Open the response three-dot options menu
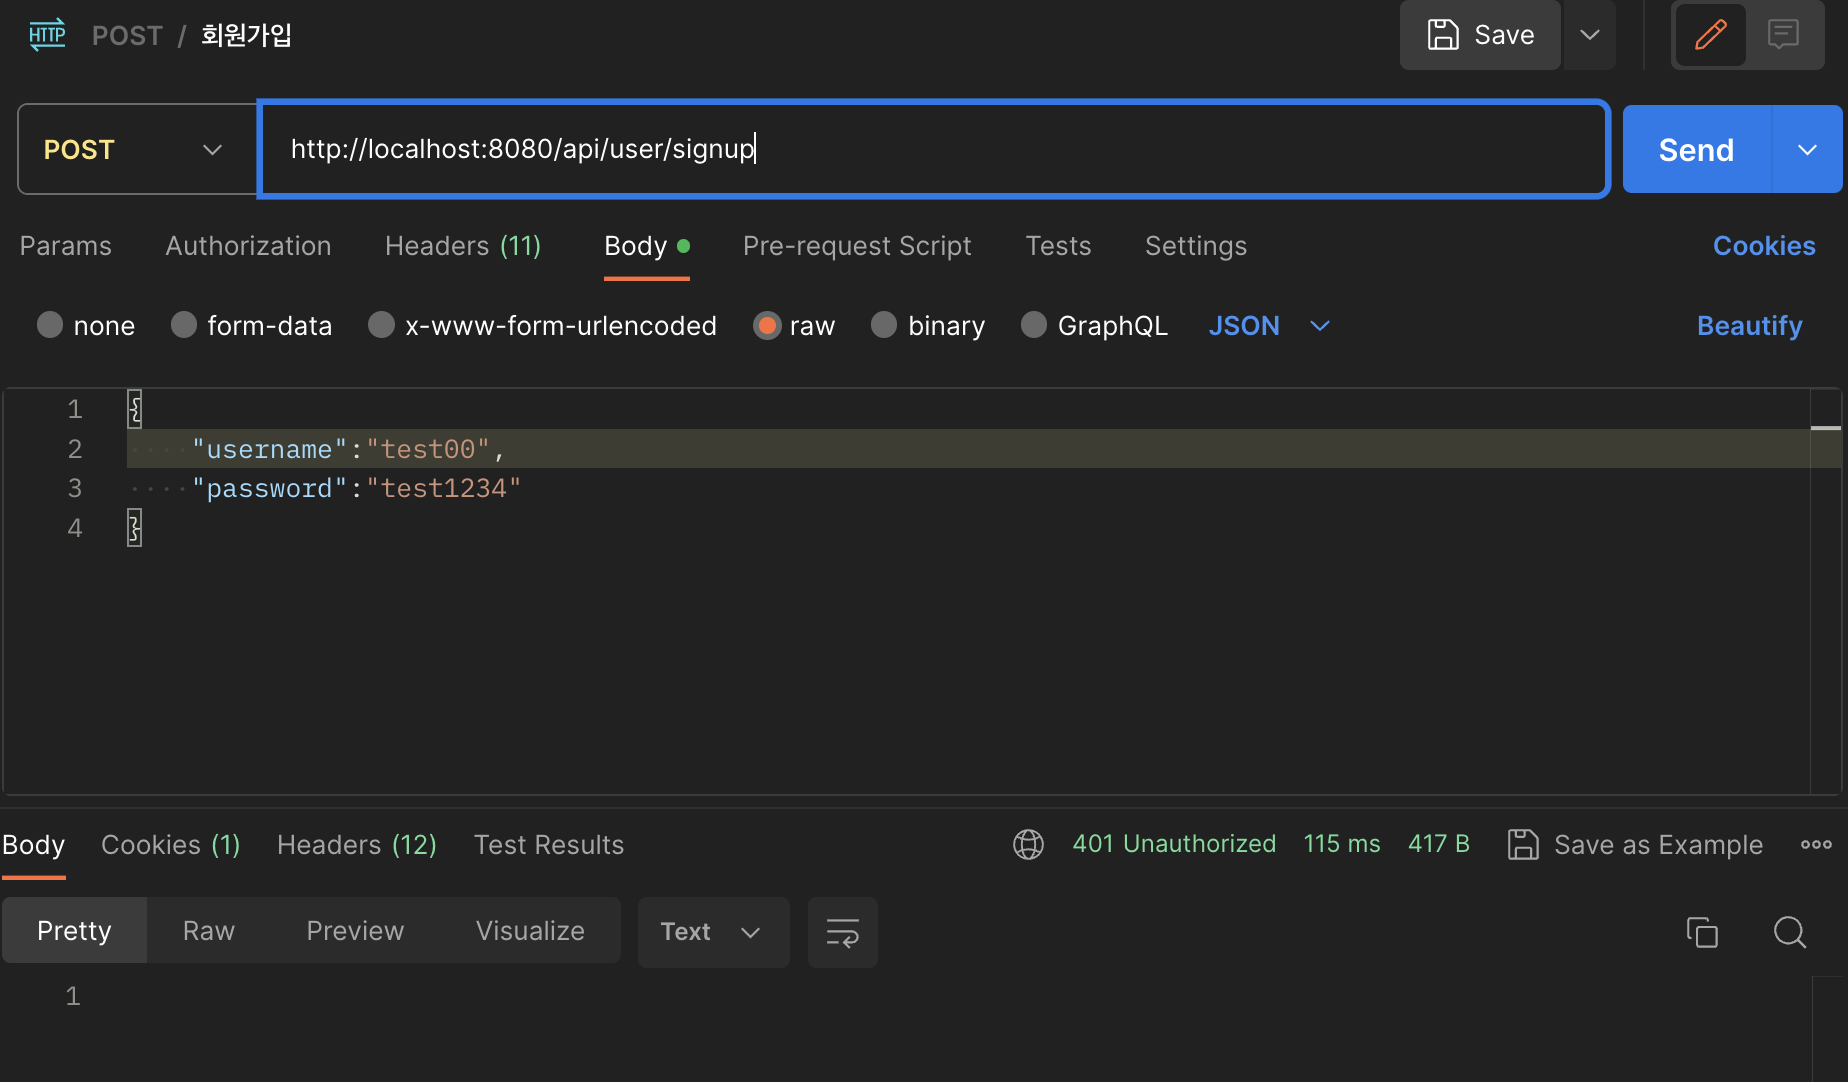This screenshot has width=1848, height=1082. 1816,845
